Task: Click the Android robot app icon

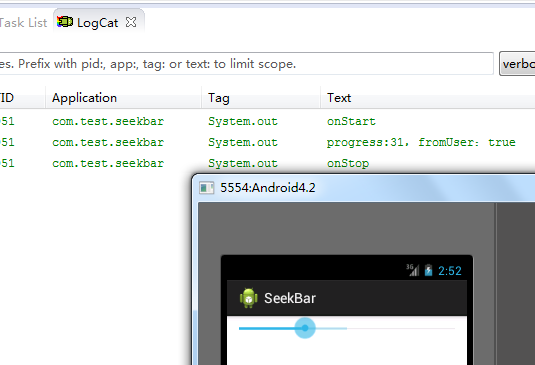Action: pyautogui.click(x=249, y=298)
